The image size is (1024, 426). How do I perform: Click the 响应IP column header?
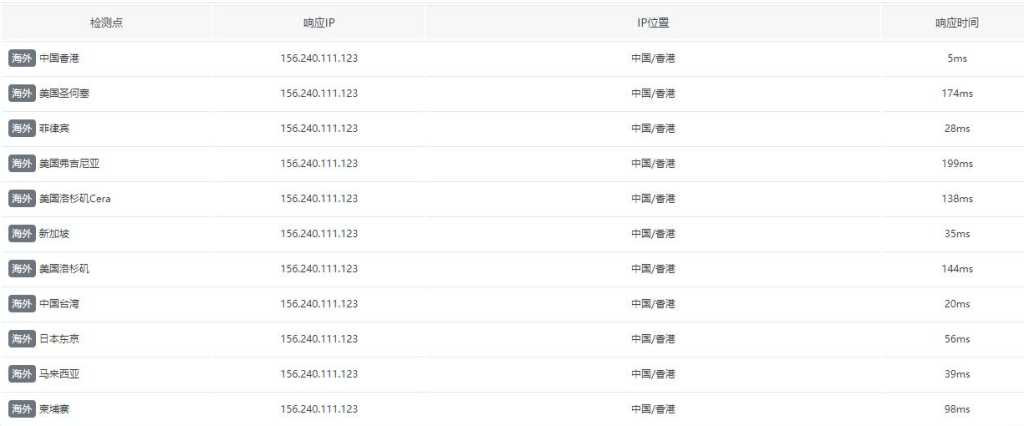pyautogui.click(x=319, y=22)
